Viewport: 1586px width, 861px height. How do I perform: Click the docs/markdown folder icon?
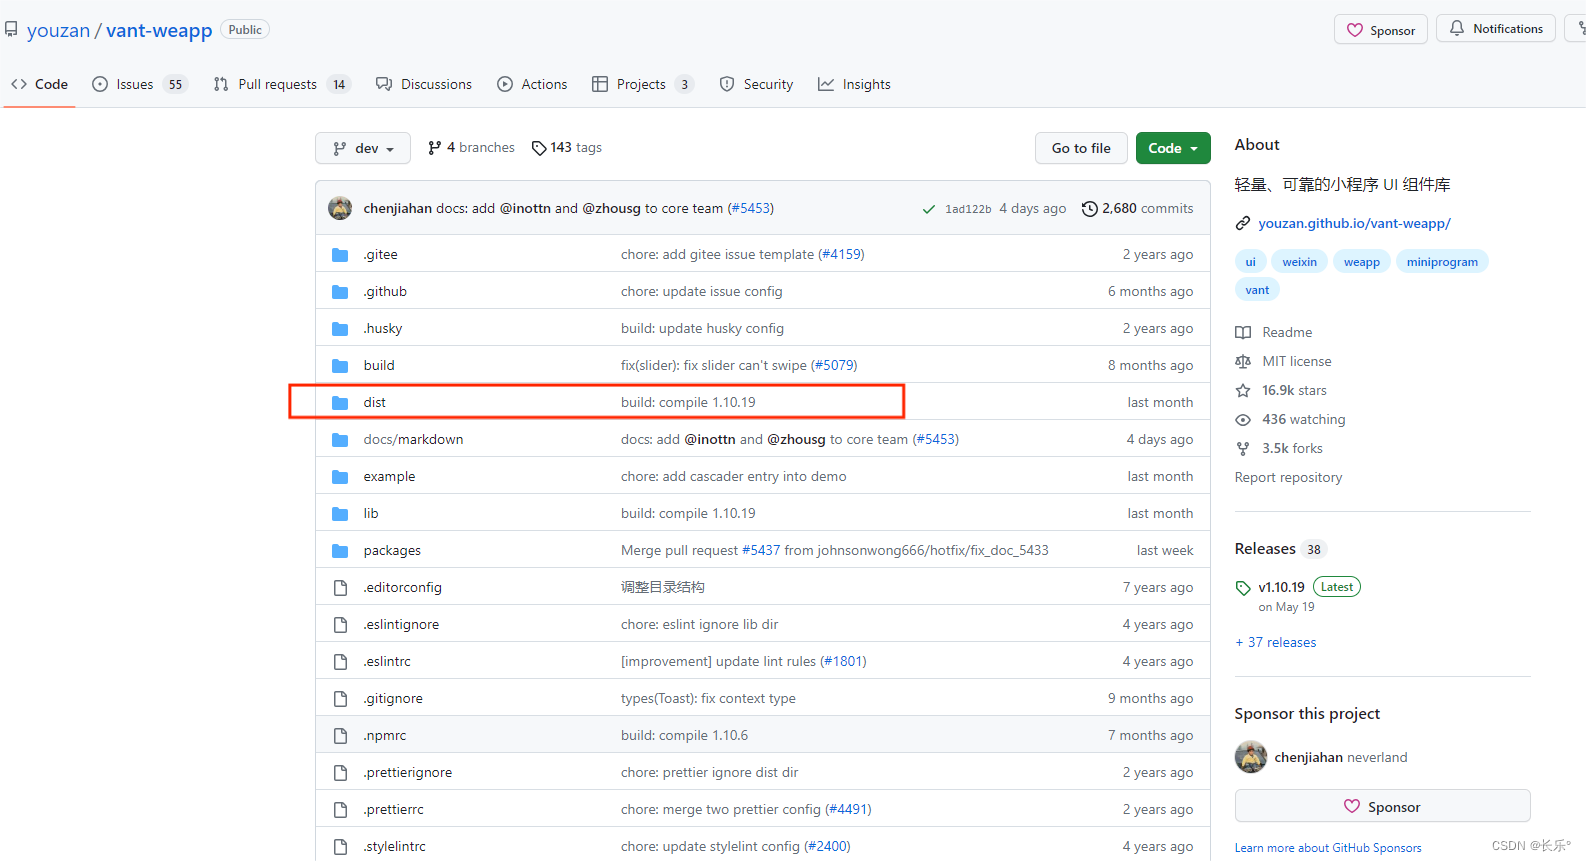pyautogui.click(x=340, y=440)
